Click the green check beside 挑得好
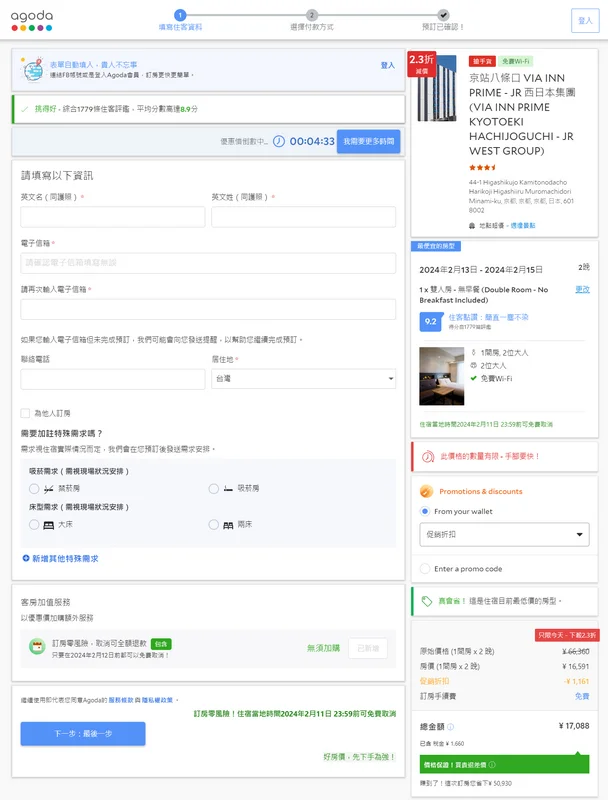608x800 pixels. coord(24,109)
